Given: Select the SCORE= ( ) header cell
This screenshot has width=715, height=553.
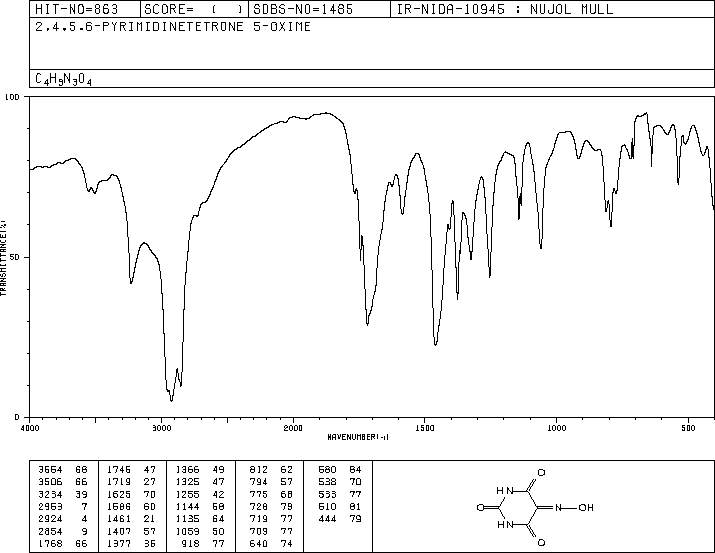Looking at the screenshot, I should coord(194,9).
